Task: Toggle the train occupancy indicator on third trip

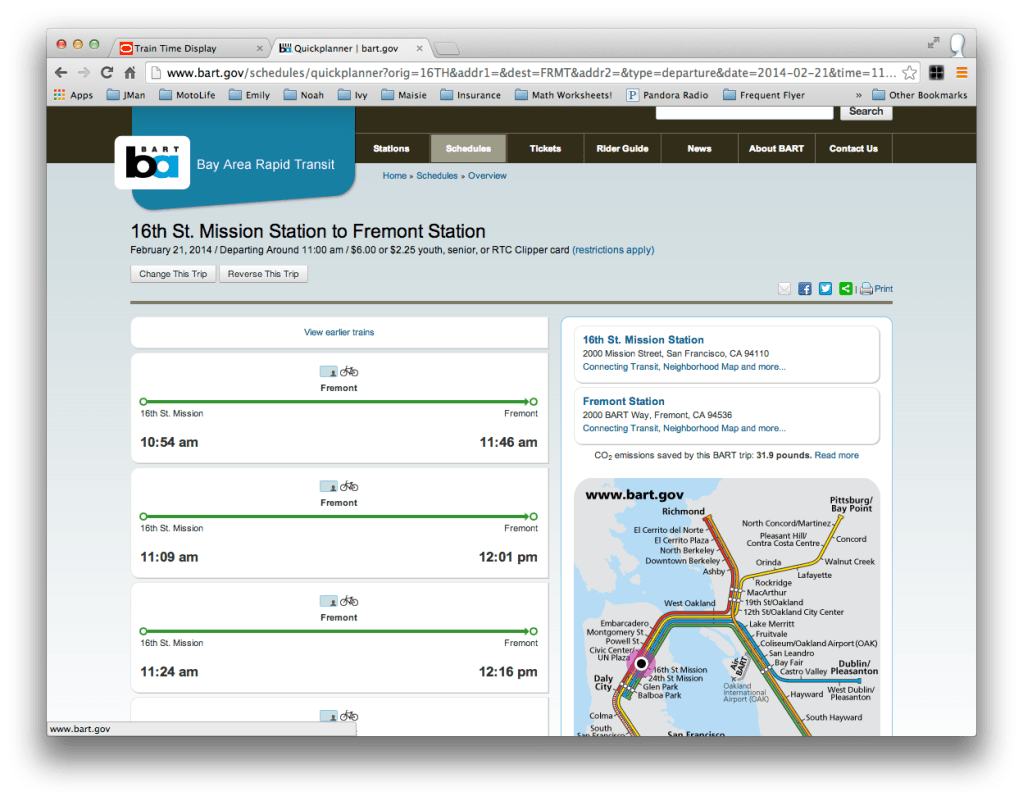Action: 330,601
